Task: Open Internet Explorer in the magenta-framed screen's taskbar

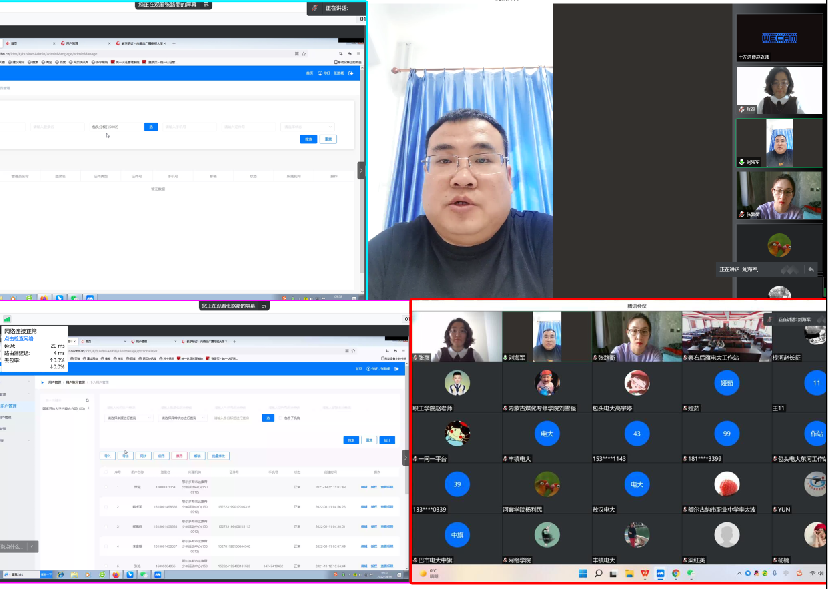Action: 61,575
